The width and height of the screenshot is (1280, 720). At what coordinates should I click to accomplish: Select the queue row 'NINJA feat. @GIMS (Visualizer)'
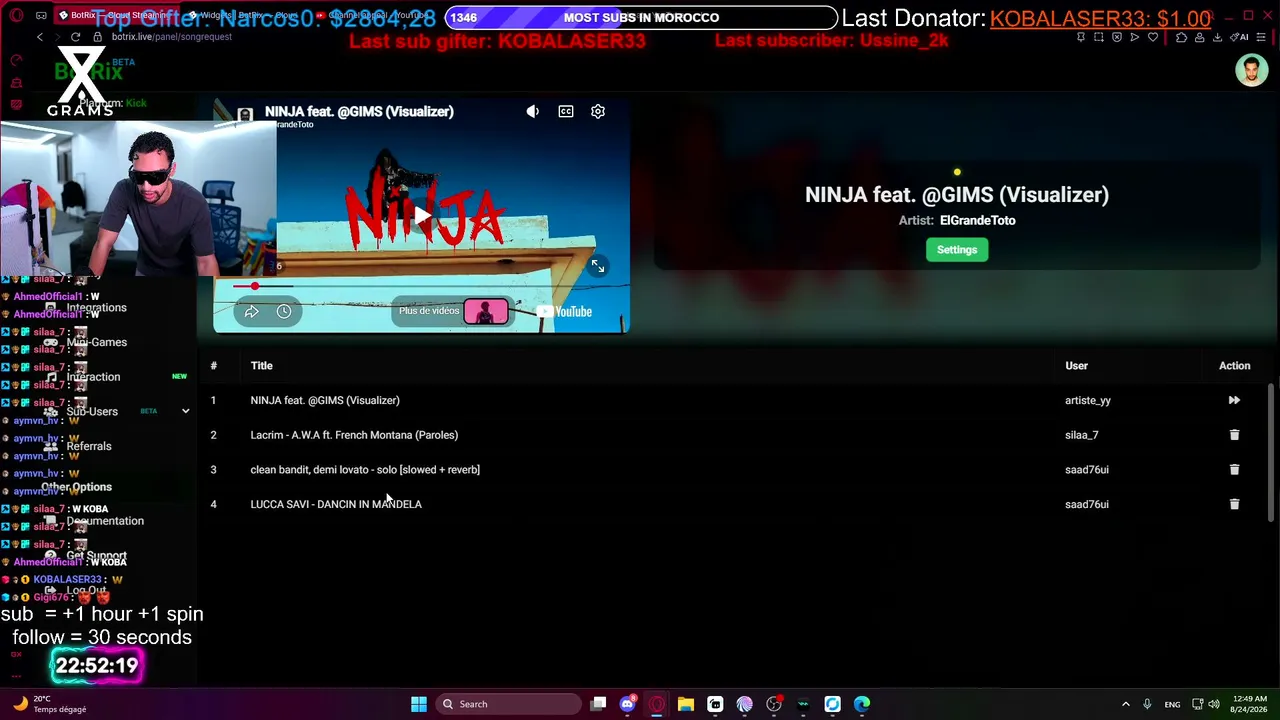(x=325, y=400)
